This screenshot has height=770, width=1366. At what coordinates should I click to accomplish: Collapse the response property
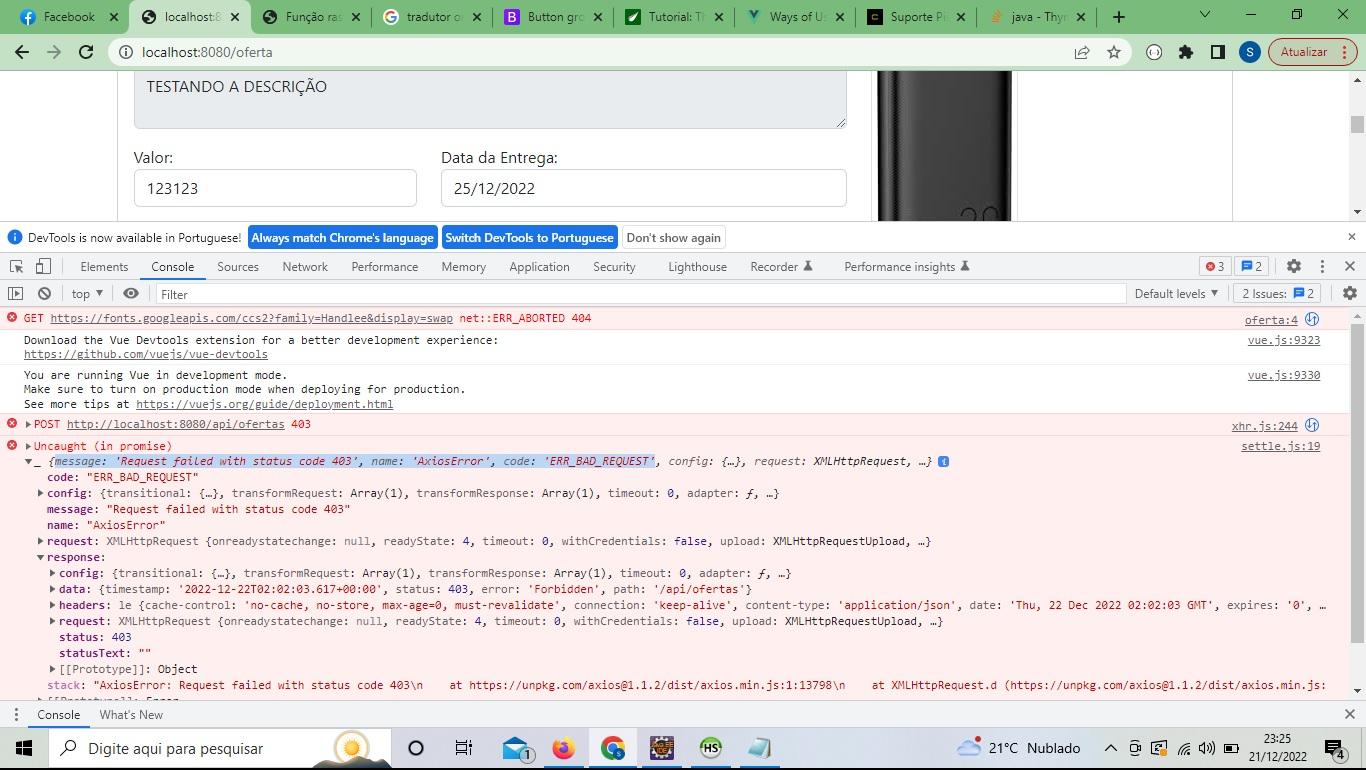point(40,557)
